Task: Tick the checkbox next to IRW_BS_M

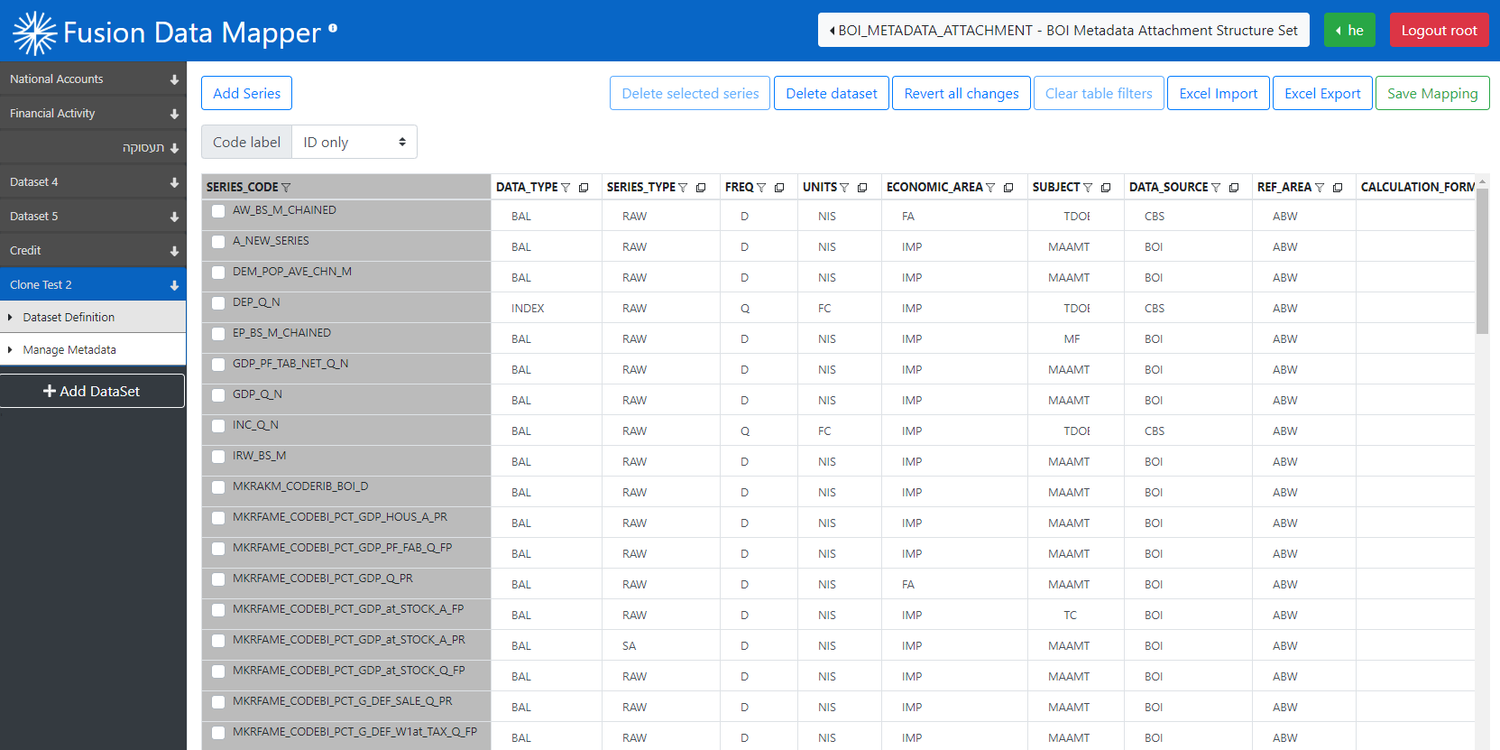Action: [x=217, y=456]
